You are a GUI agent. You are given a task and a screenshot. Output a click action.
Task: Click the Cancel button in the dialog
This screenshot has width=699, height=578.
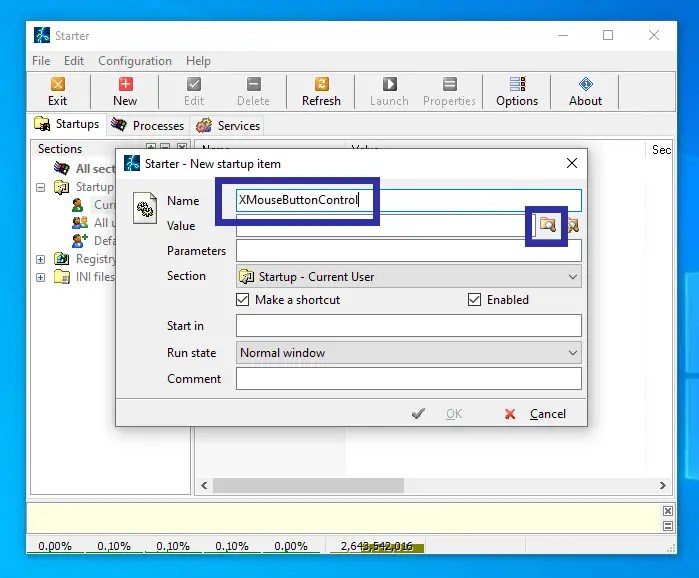536,414
